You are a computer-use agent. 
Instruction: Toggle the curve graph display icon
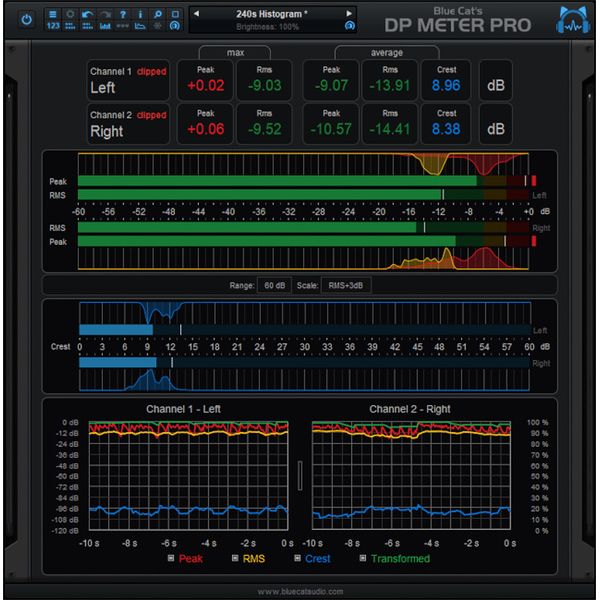[x=140, y=26]
